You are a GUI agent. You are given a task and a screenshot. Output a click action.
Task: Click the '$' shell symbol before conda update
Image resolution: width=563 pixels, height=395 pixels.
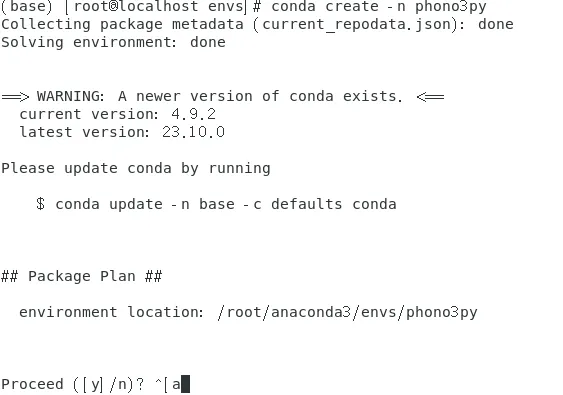(x=41, y=204)
